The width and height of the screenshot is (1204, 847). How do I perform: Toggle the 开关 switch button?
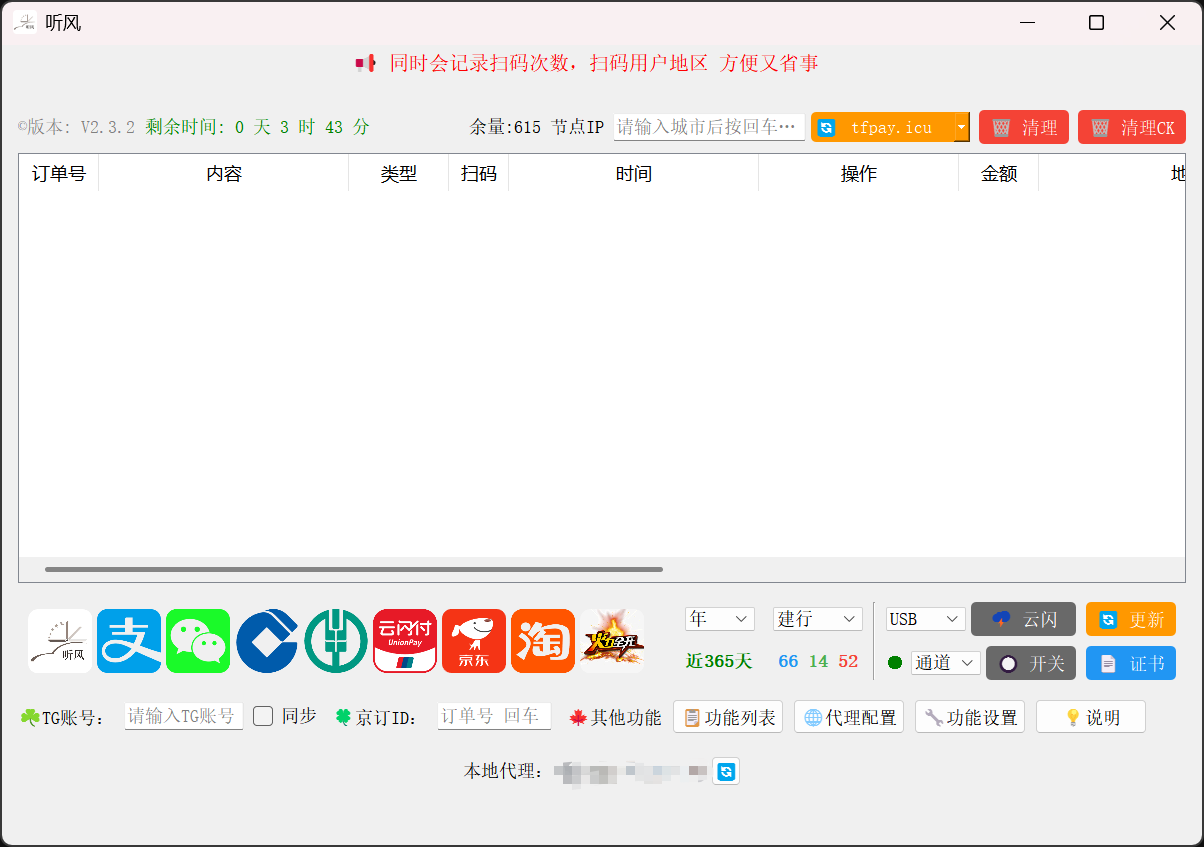pyautogui.click(x=1031, y=663)
